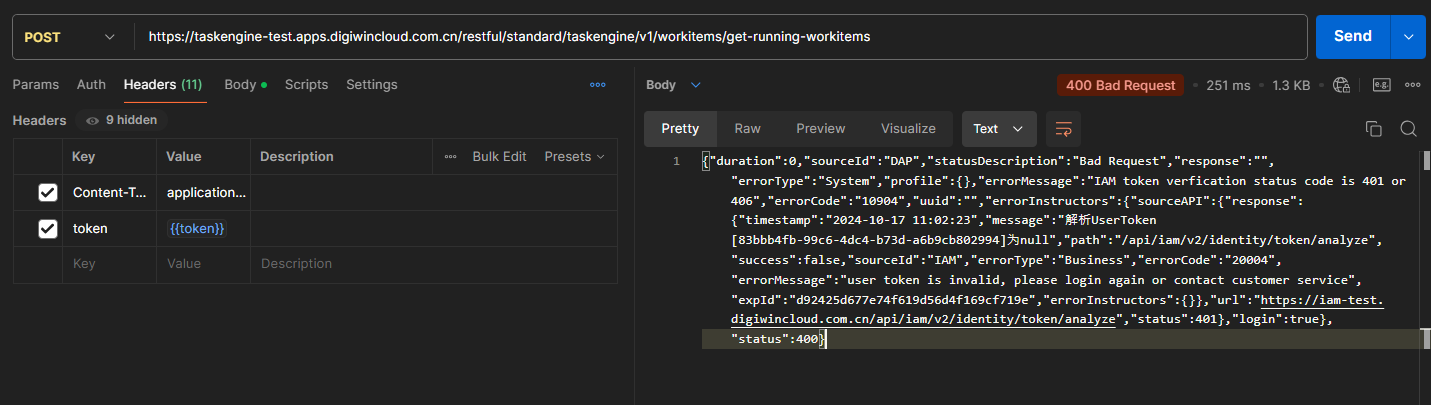Click line number 1 in response
Screen dimensions: 1431x405
[676, 161]
